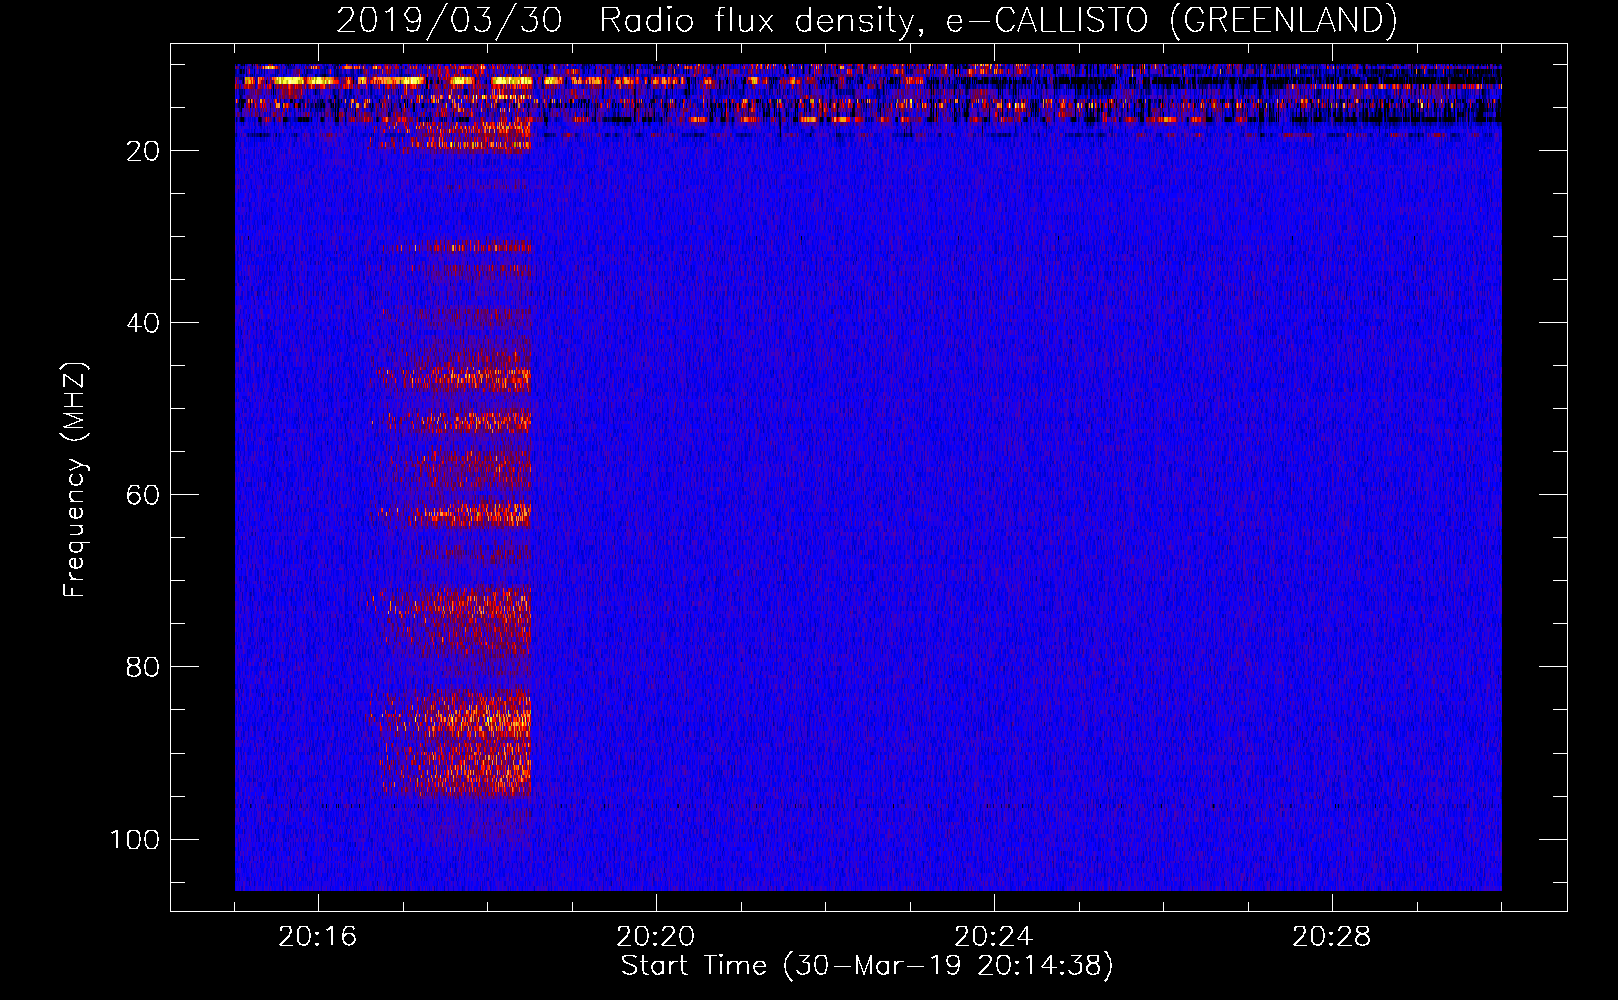
Task: Click the burst band near 62 MHz
Action: click(453, 514)
